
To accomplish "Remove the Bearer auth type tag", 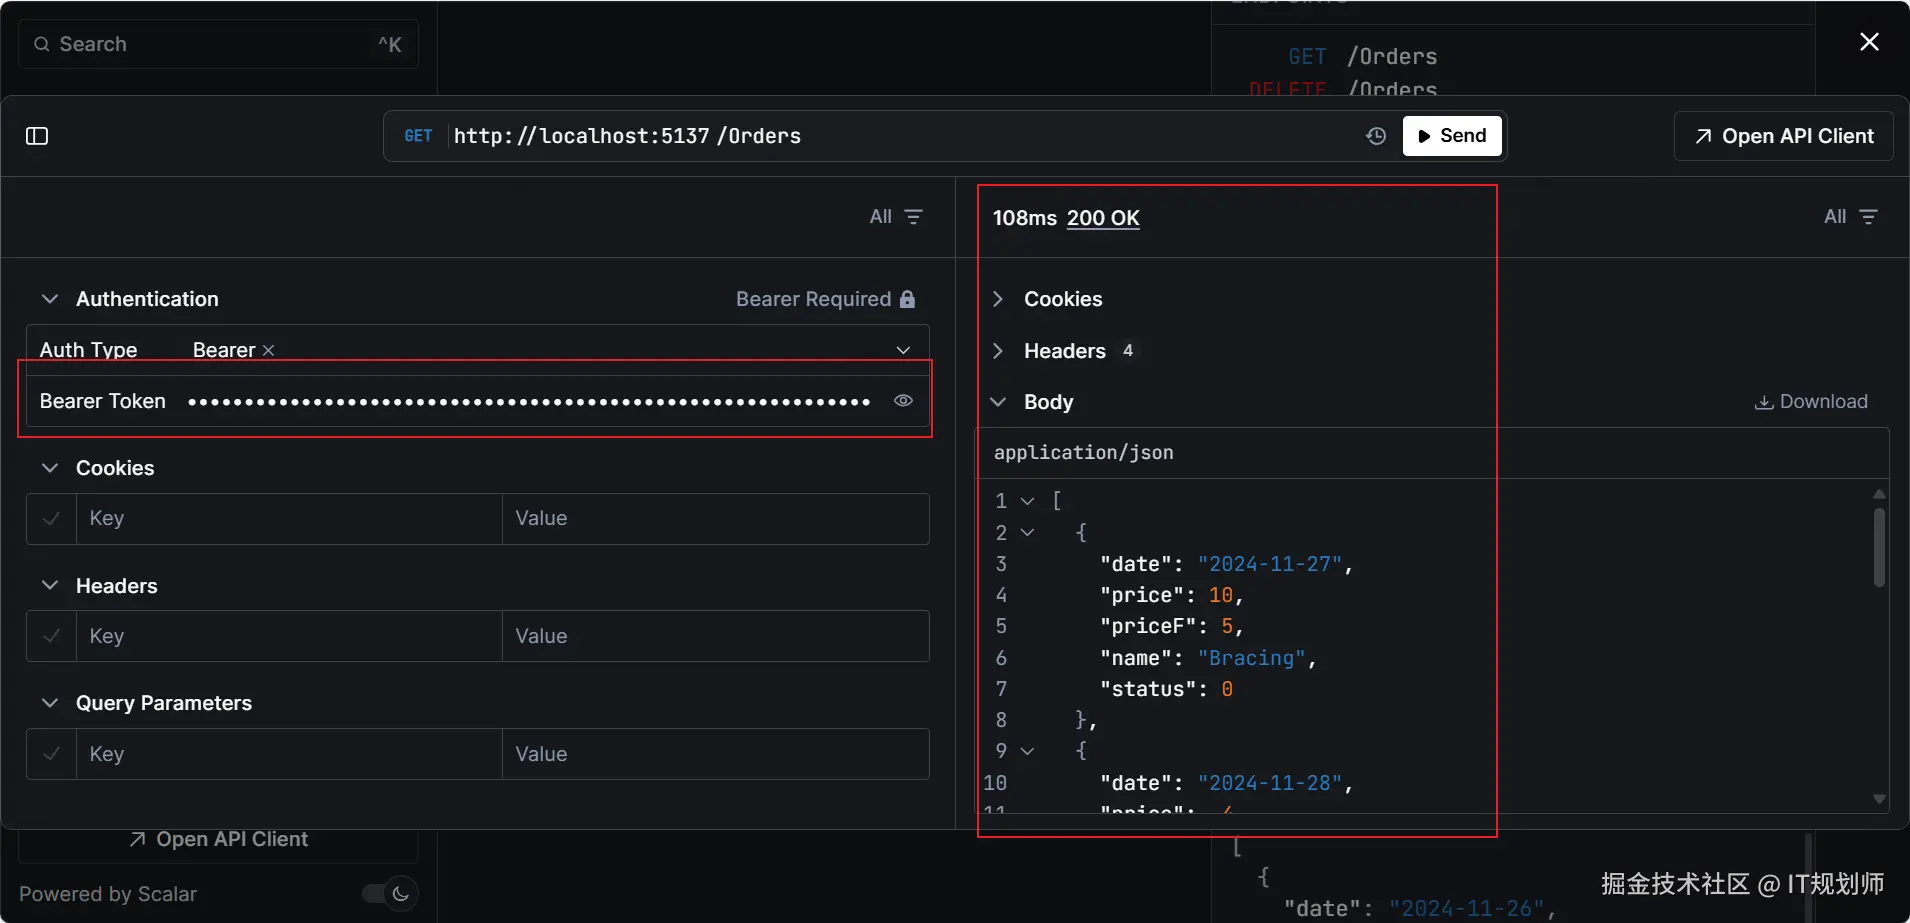I will click(x=268, y=350).
